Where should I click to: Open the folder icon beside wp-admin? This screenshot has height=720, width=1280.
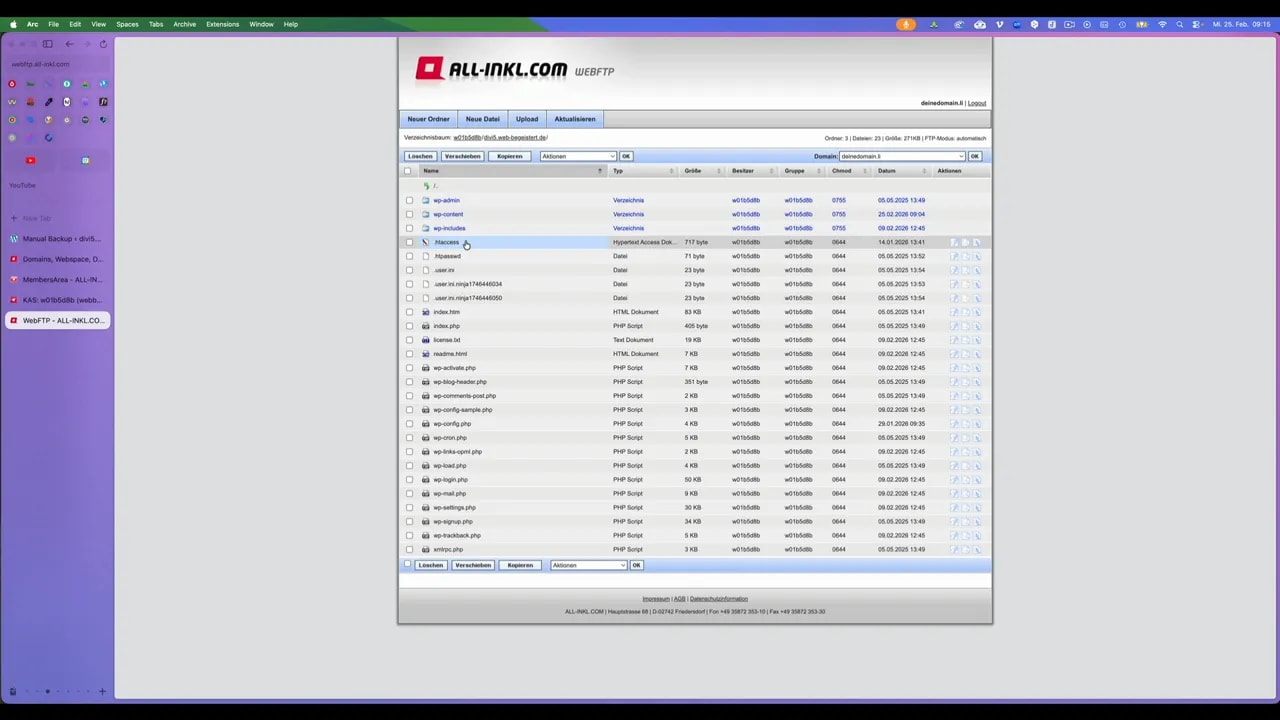[425, 200]
